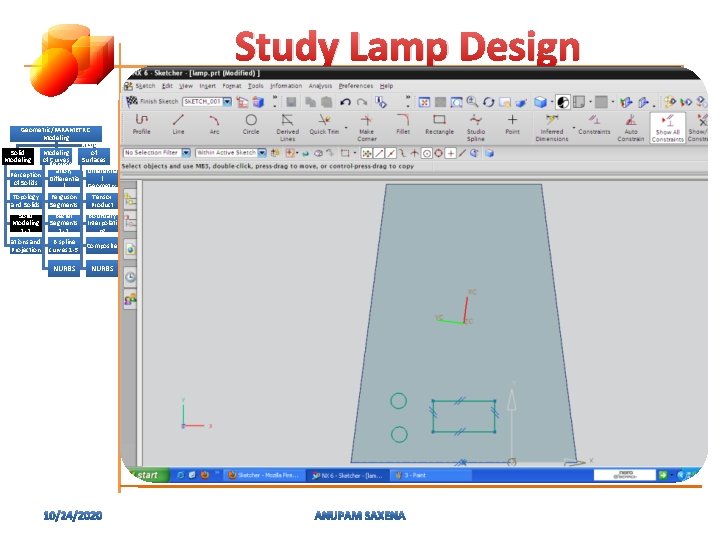Select the Arc tool
This screenshot has height=540, width=720.
pyautogui.click(x=214, y=124)
